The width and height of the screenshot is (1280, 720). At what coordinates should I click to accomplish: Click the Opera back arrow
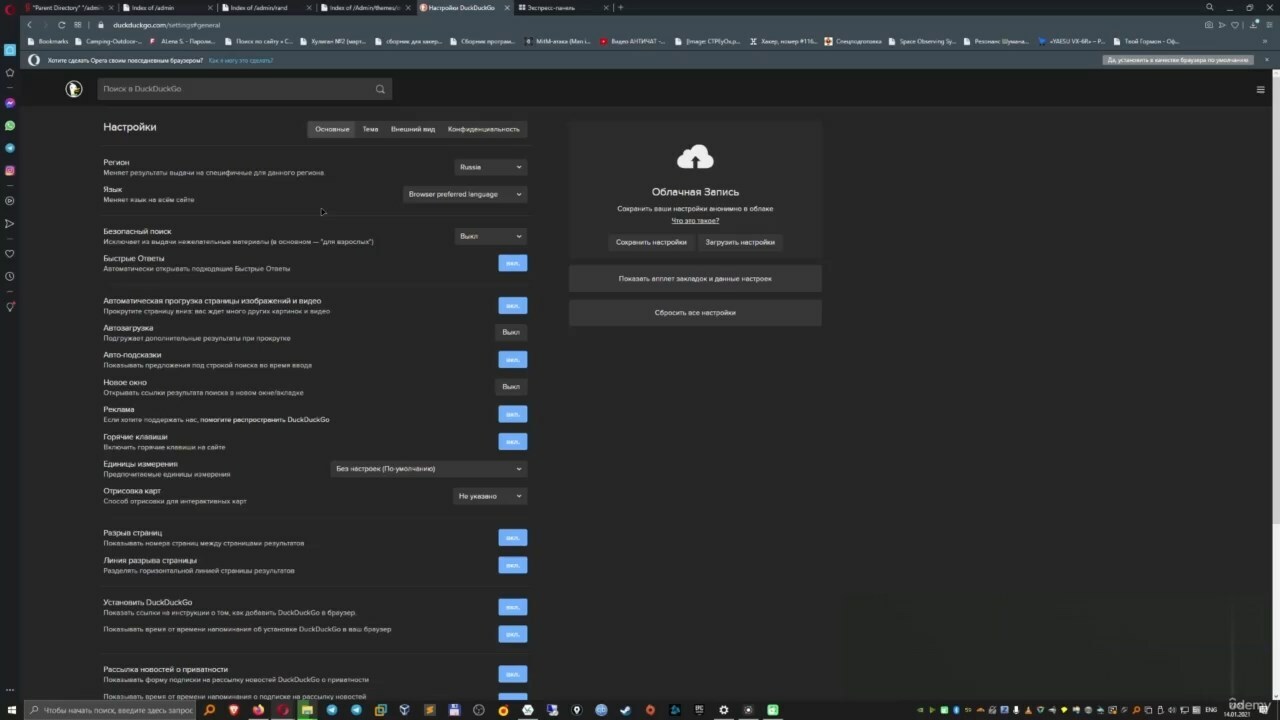29,24
